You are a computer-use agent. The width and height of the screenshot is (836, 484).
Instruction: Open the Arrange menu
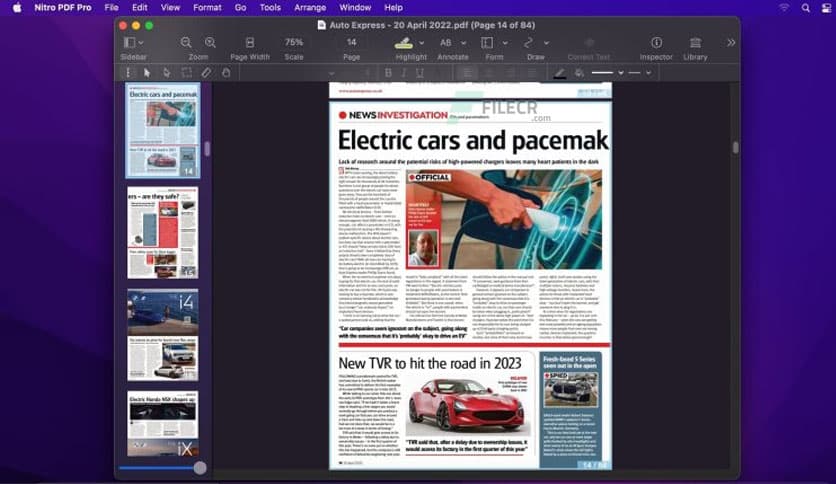[310, 7]
